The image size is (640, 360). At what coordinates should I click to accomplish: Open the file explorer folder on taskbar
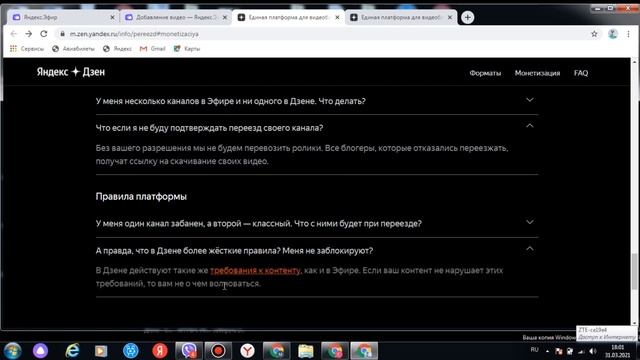[305, 351]
